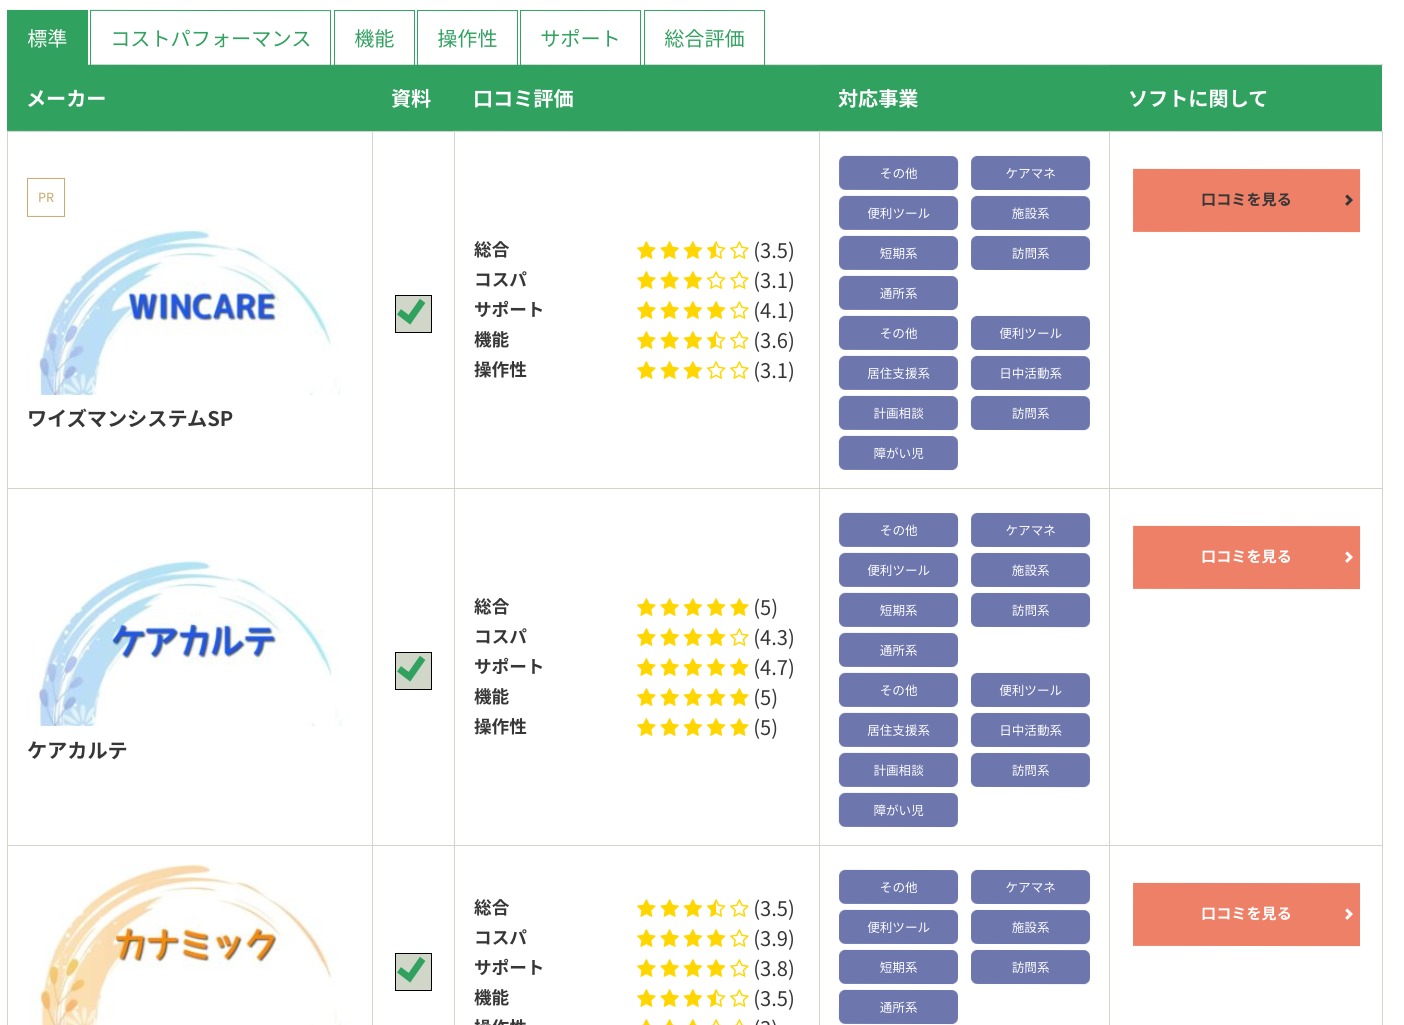Switch to the 操作性 tab

tap(467, 38)
